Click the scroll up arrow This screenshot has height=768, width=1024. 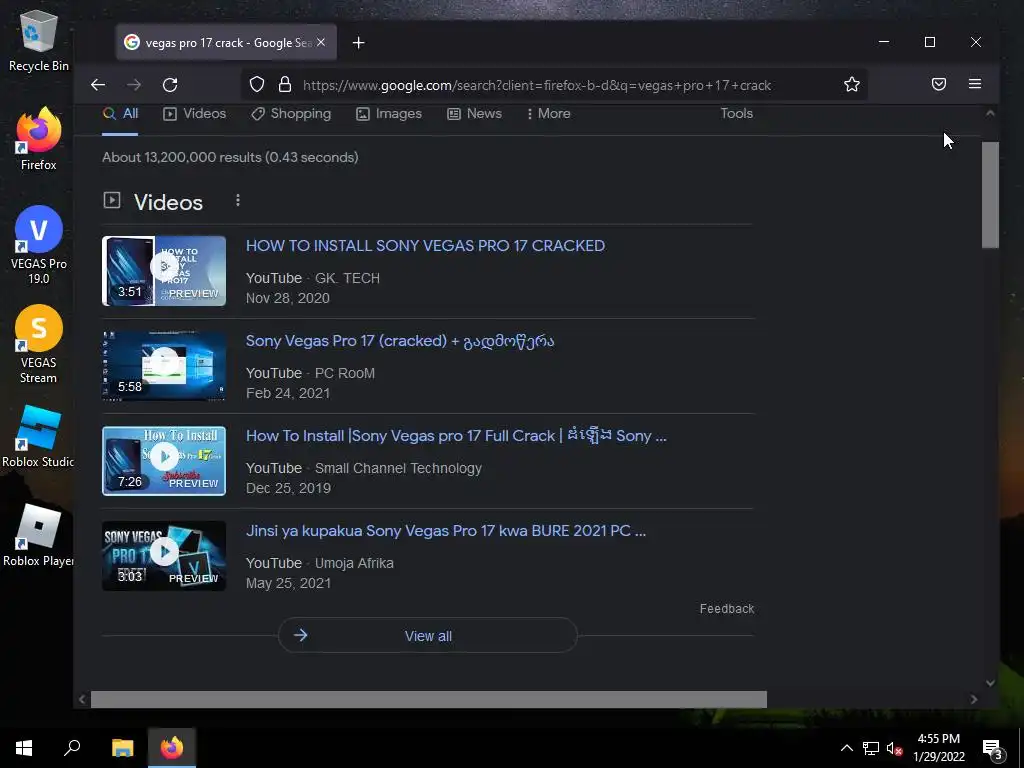click(990, 113)
